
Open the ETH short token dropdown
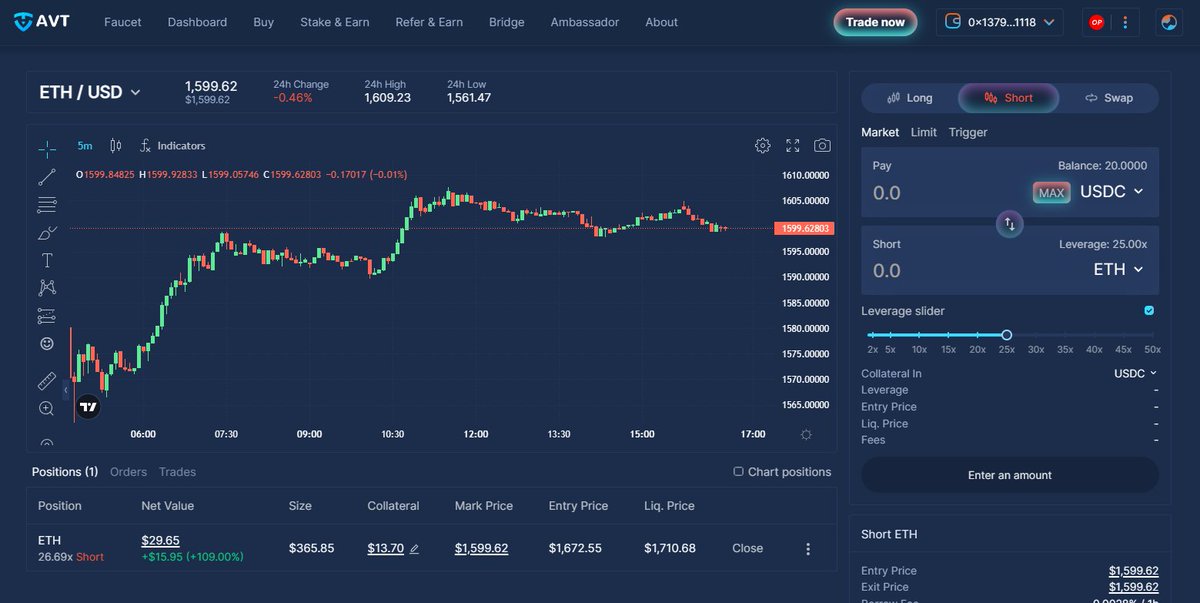[x=1119, y=269]
